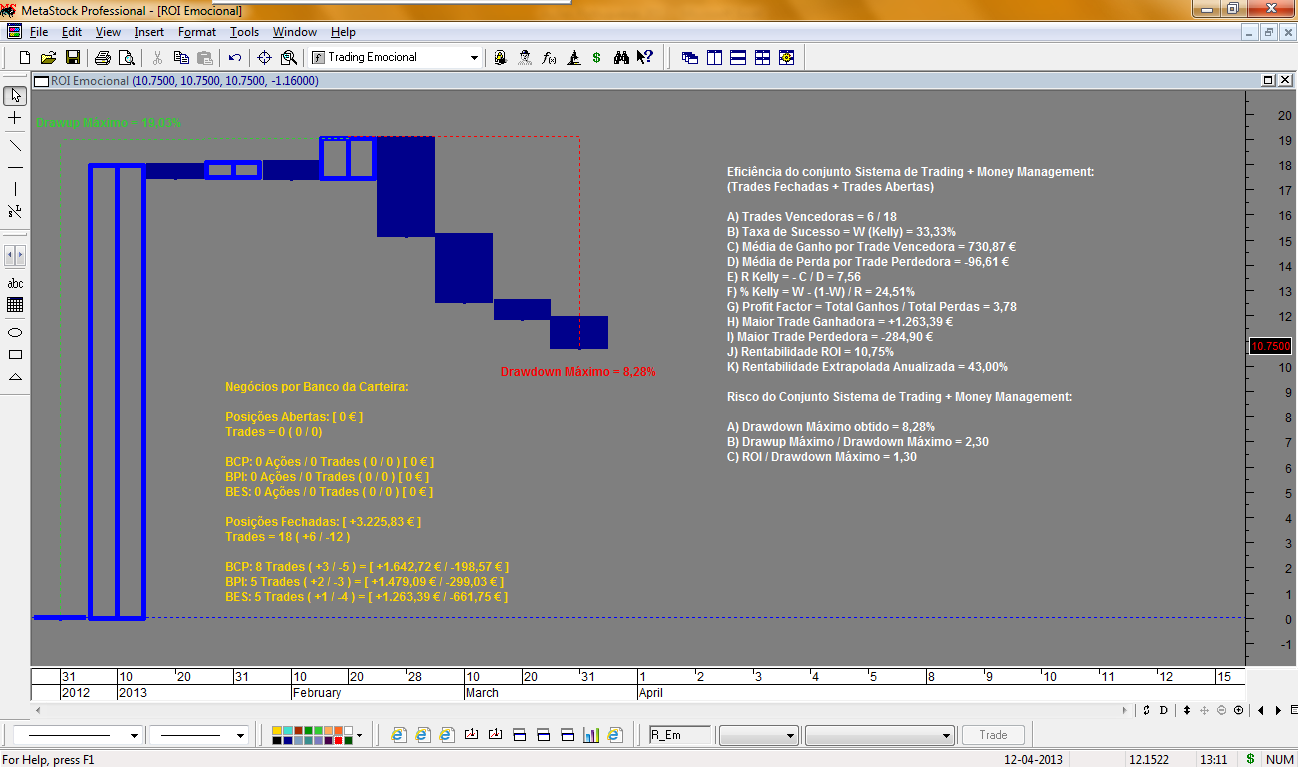Open the Help menu
The height and width of the screenshot is (768, 1298).
tap(343, 32)
